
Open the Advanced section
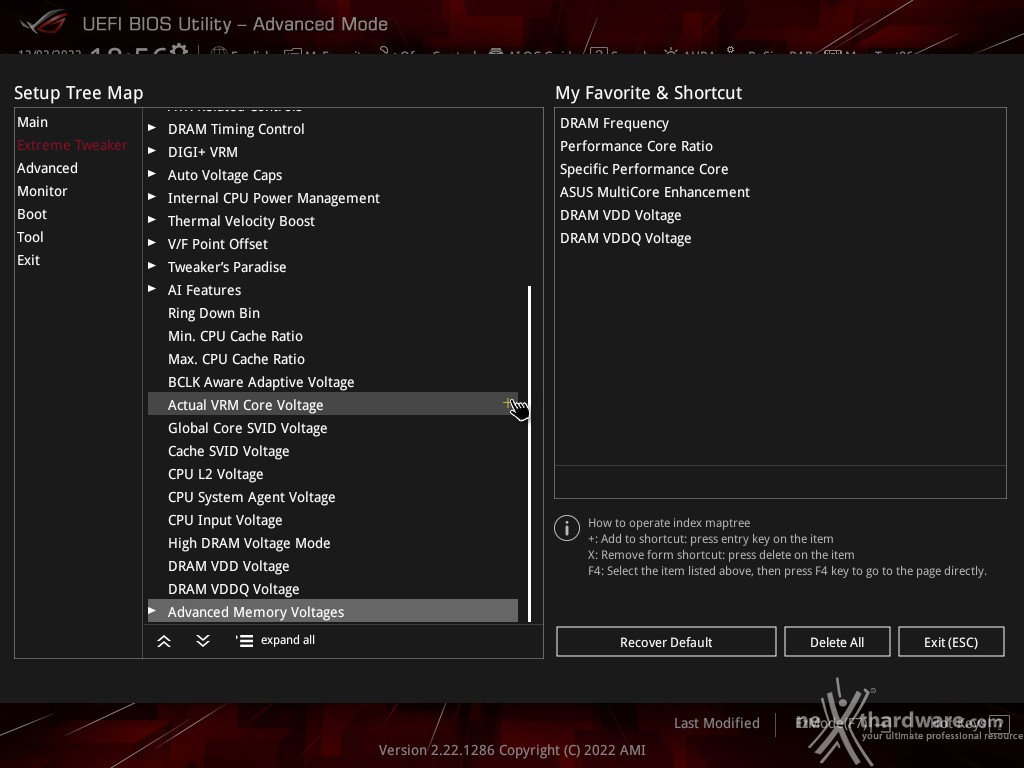pyautogui.click(x=47, y=168)
